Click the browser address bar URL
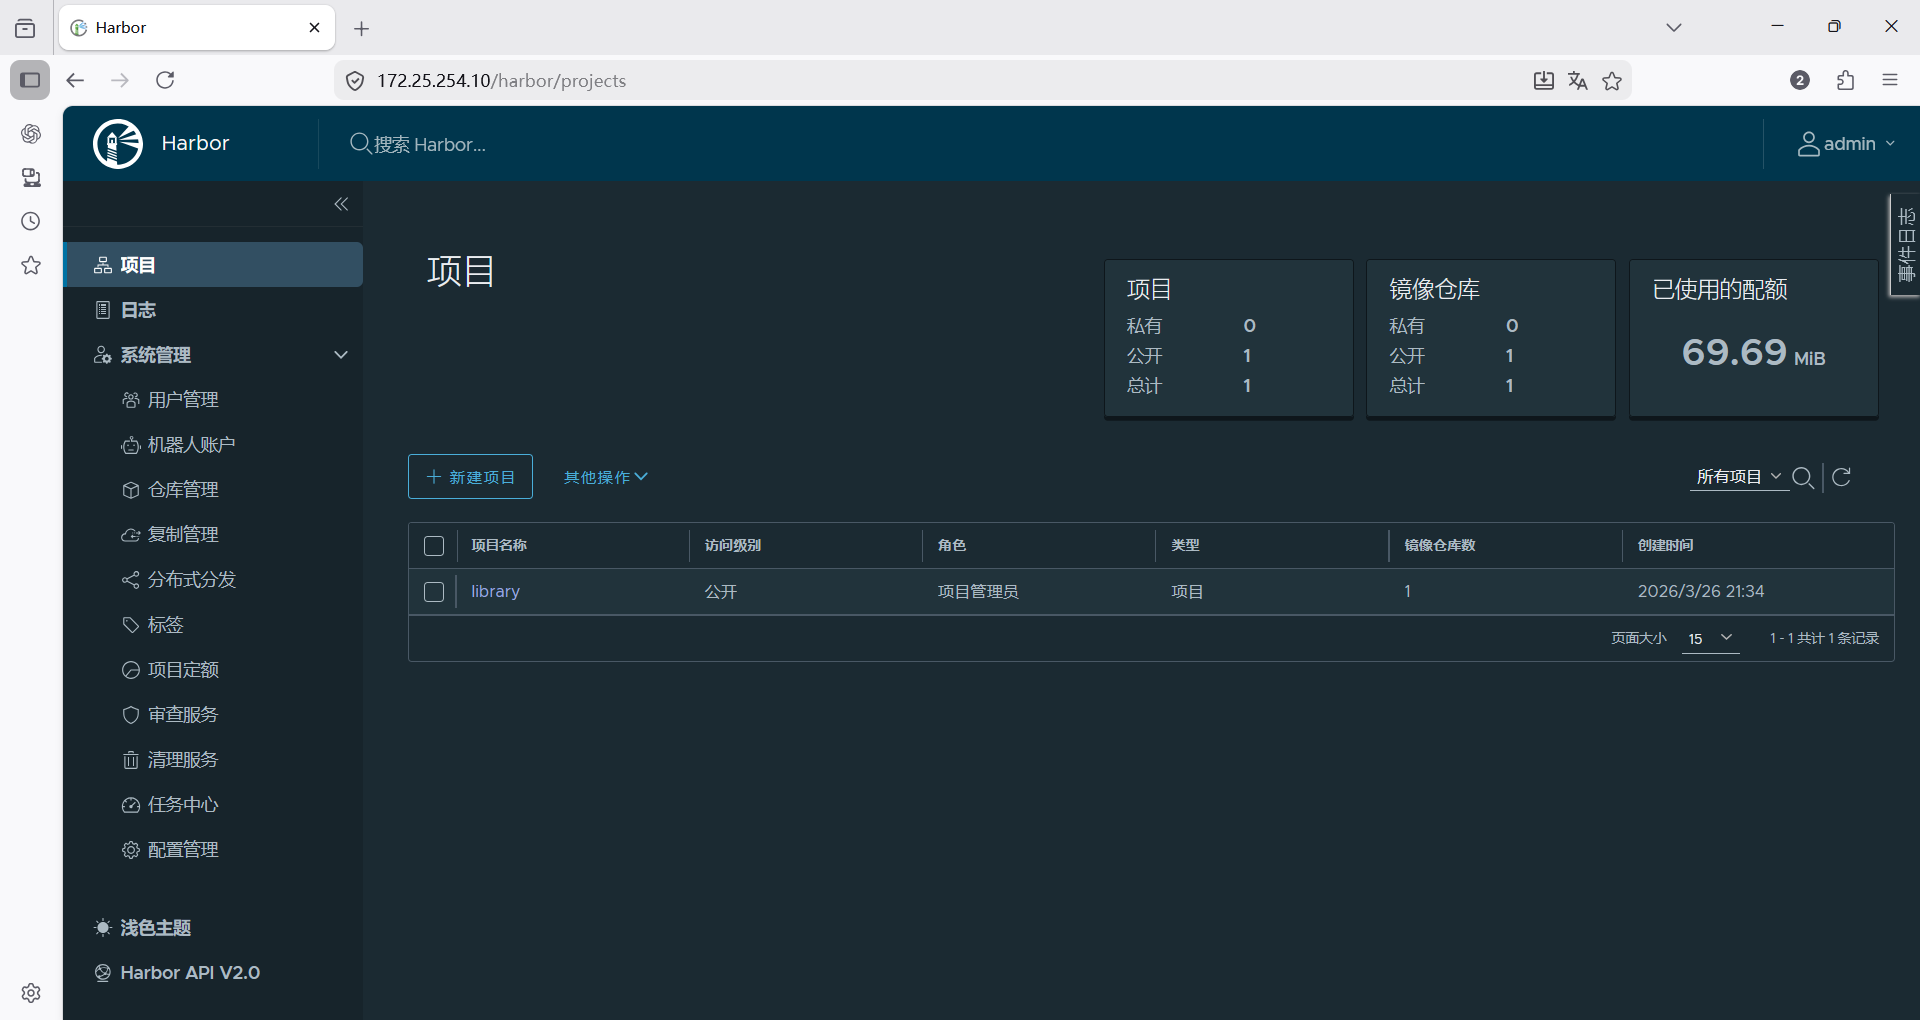 click(501, 81)
